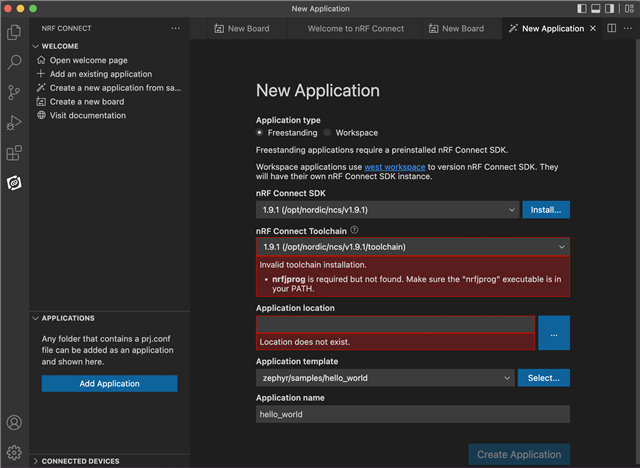Select the Workspace radio button
The width and height of the screenshot is (640, 468).
point(327,133)
